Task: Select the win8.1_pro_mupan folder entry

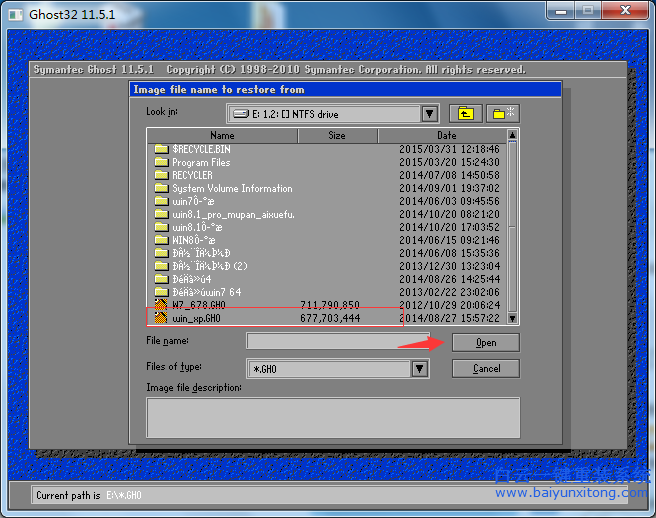Action: coord(232,214)
